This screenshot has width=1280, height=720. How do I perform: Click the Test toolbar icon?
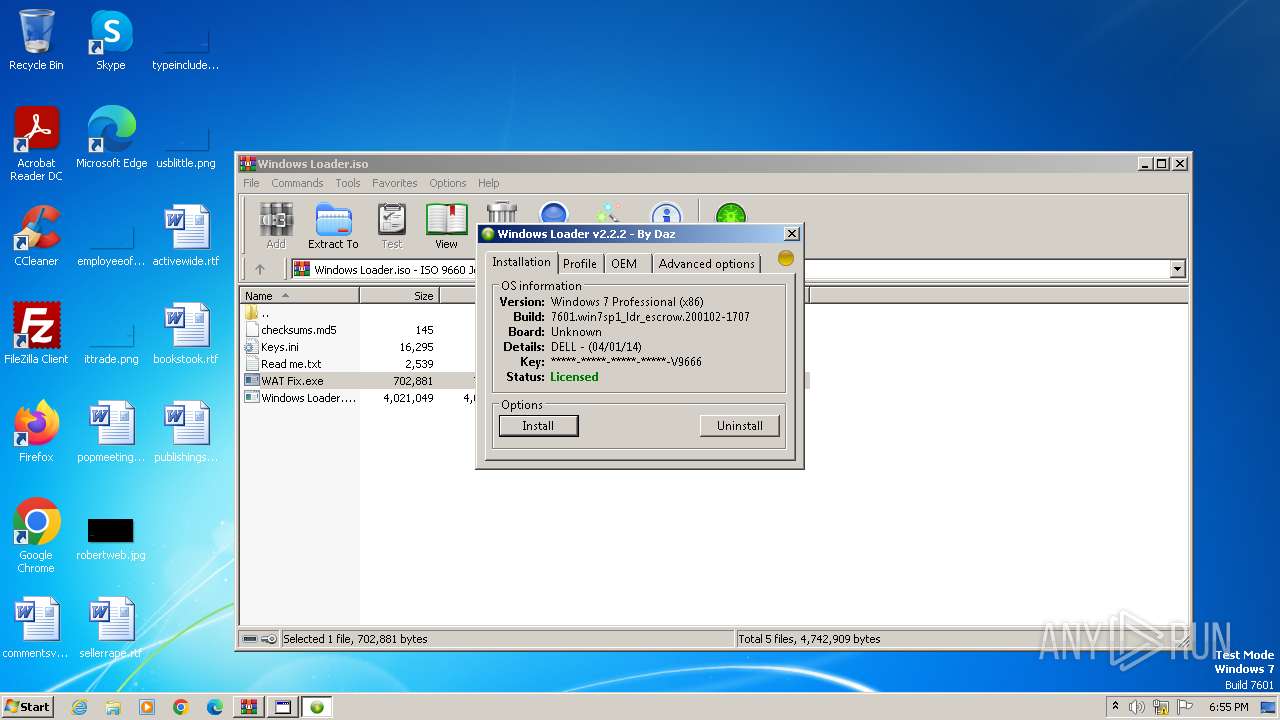391,226
